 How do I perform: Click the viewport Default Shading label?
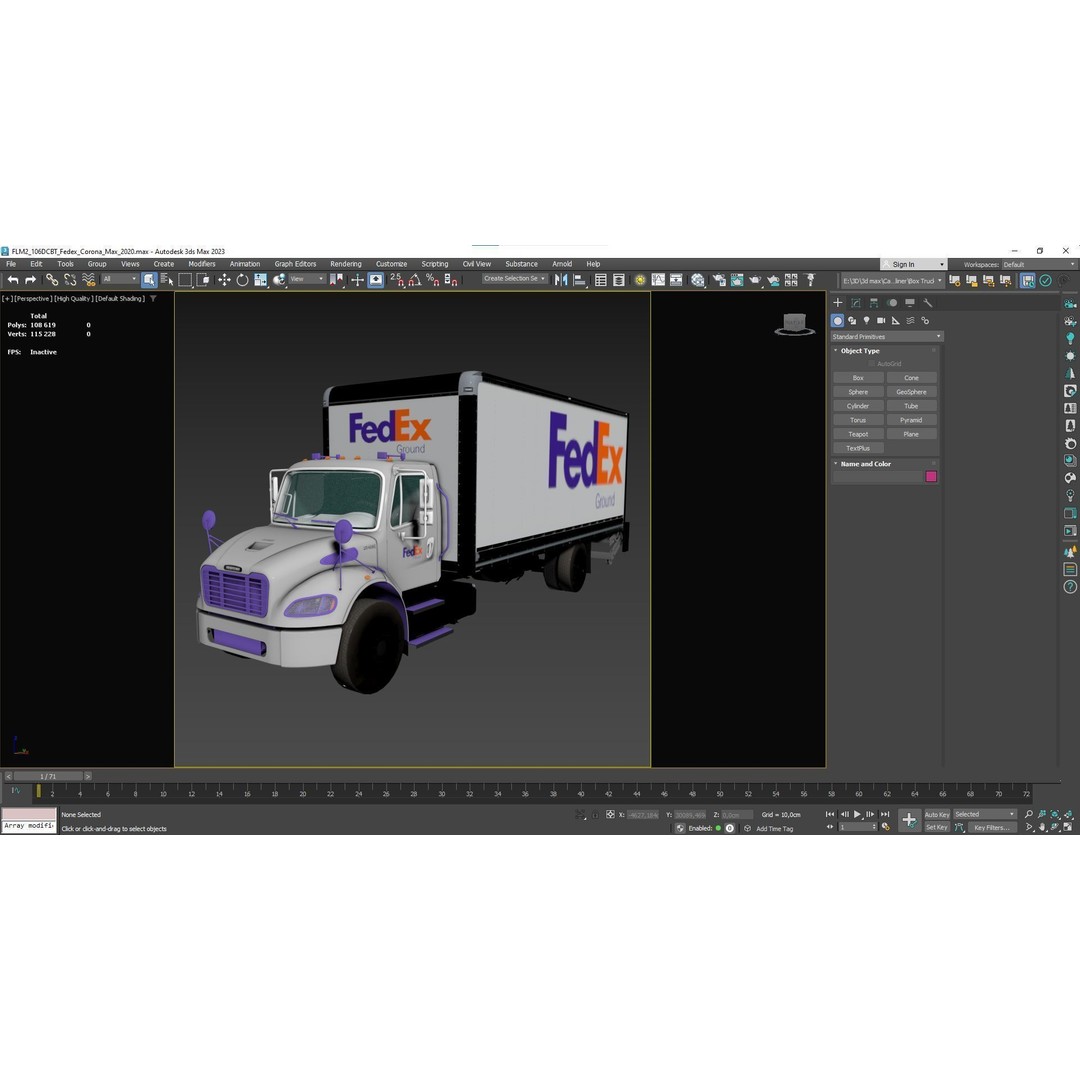click(x=121, y=299)
